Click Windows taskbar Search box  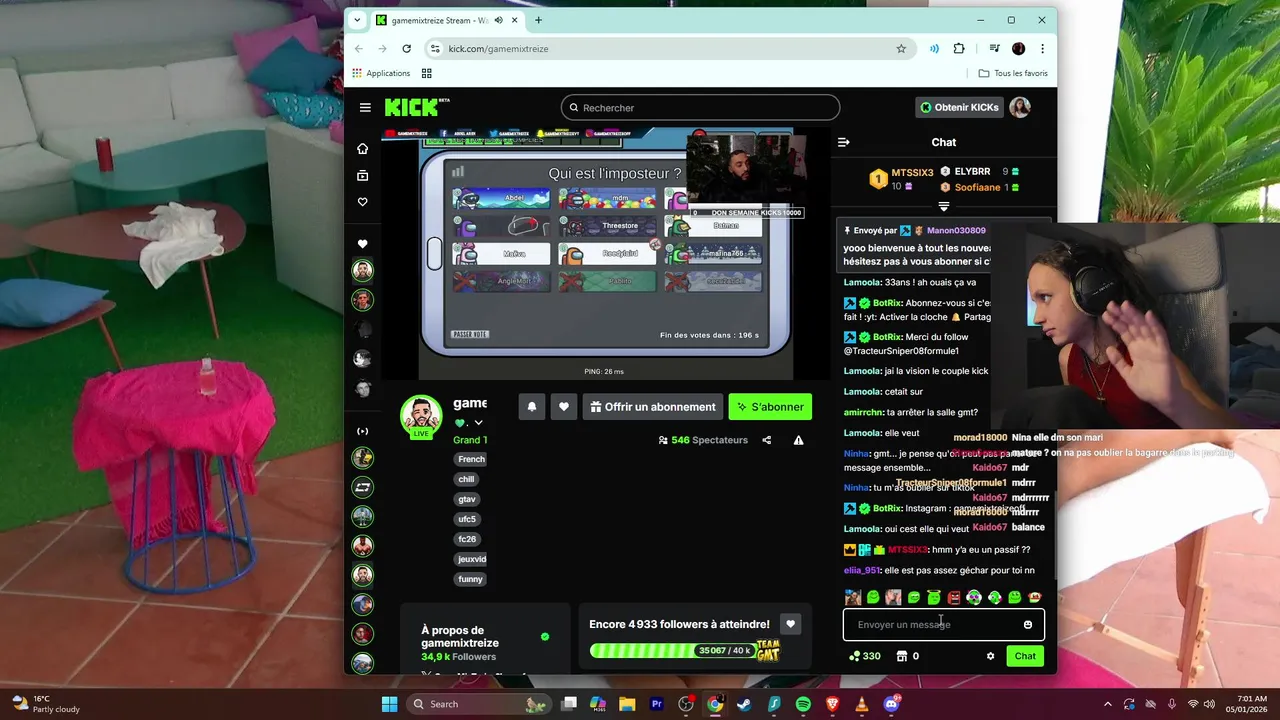(478, 704)
